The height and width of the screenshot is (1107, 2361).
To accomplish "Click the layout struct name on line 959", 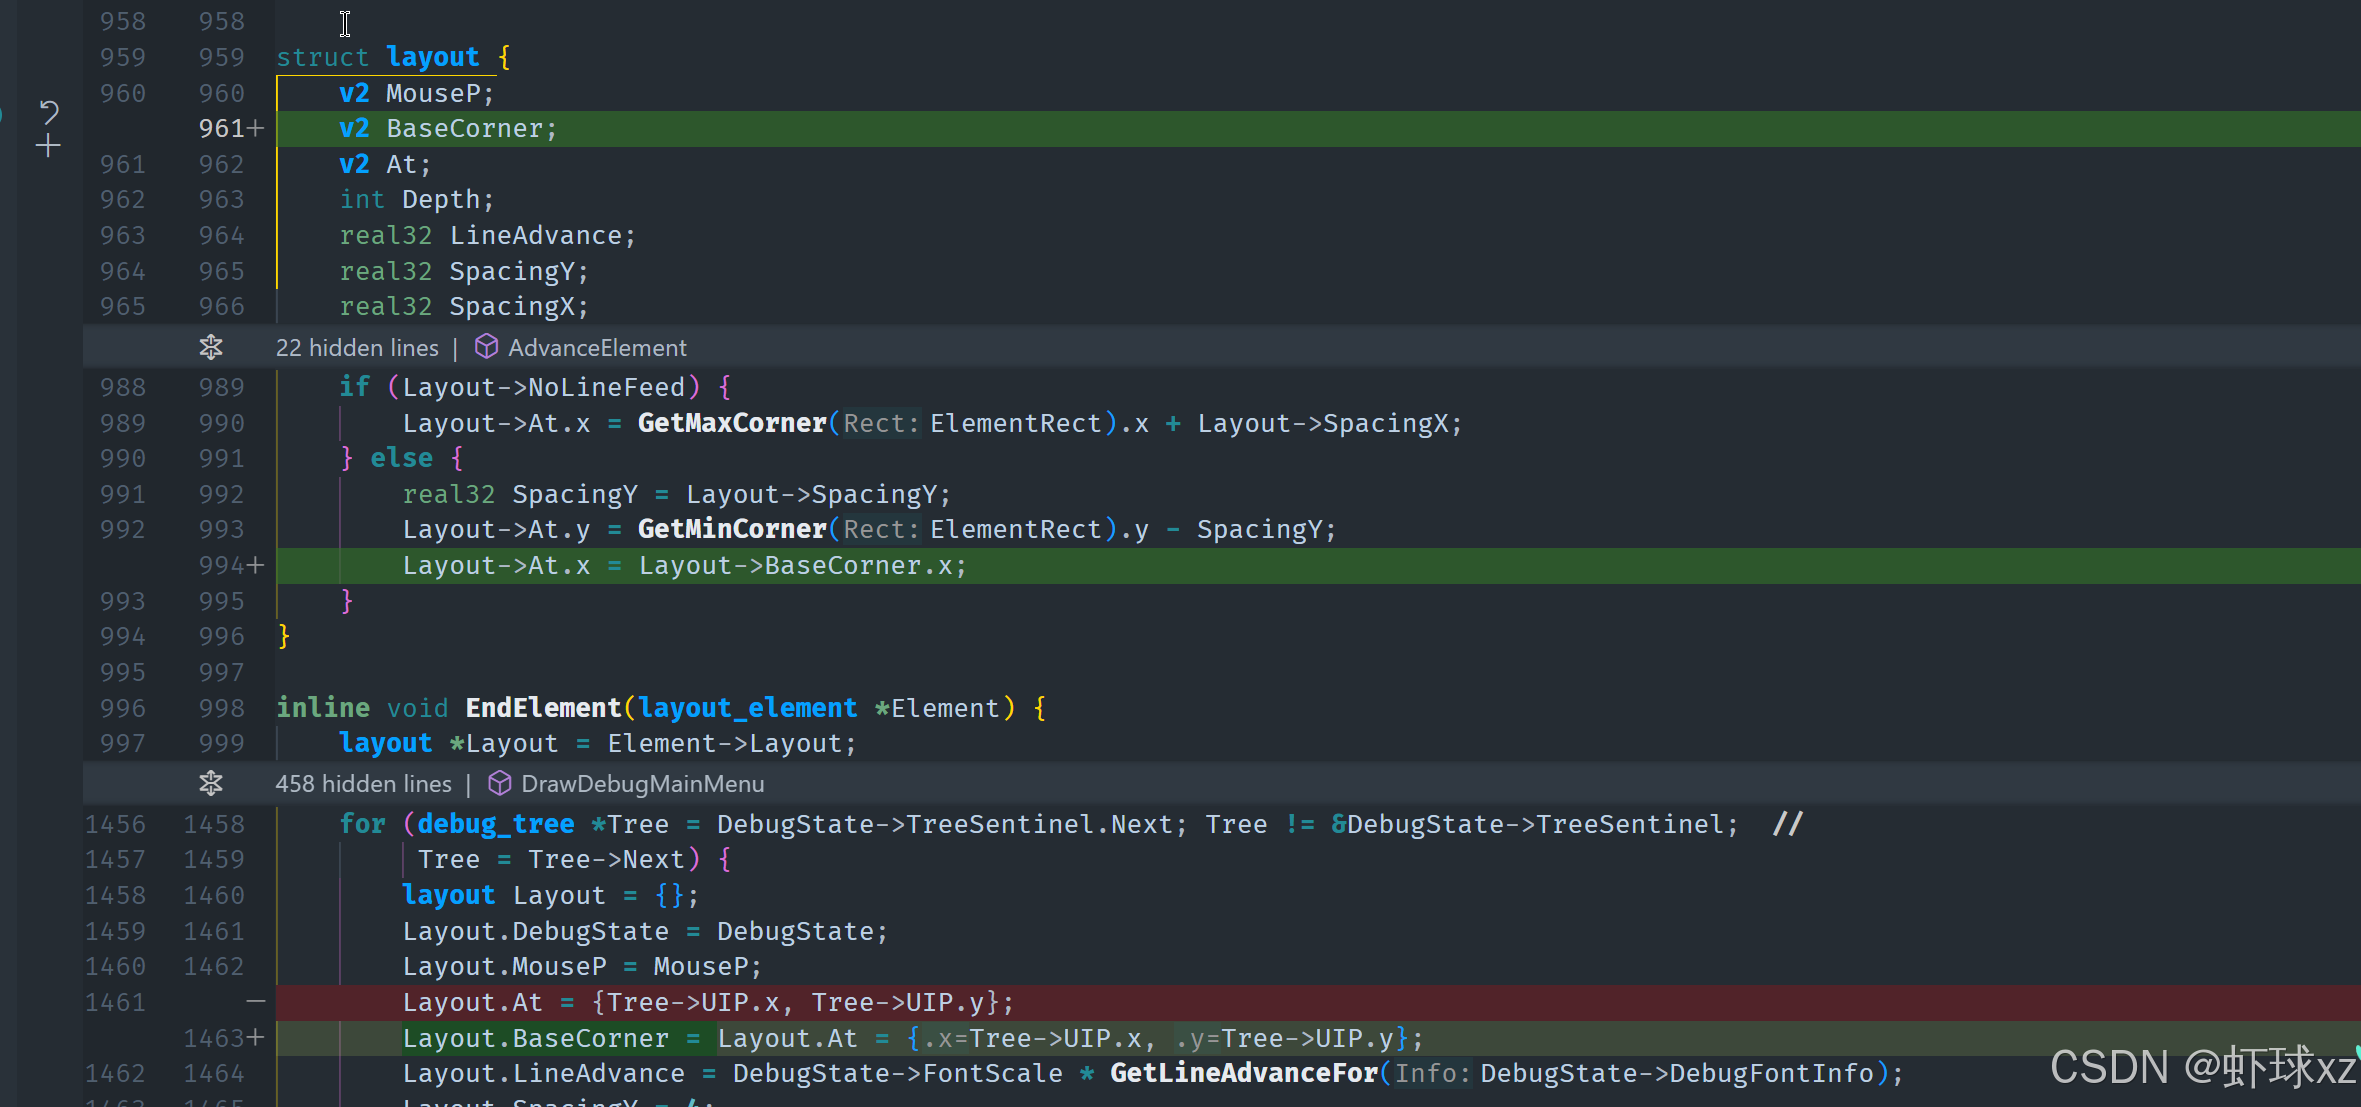I will [432, 57].
